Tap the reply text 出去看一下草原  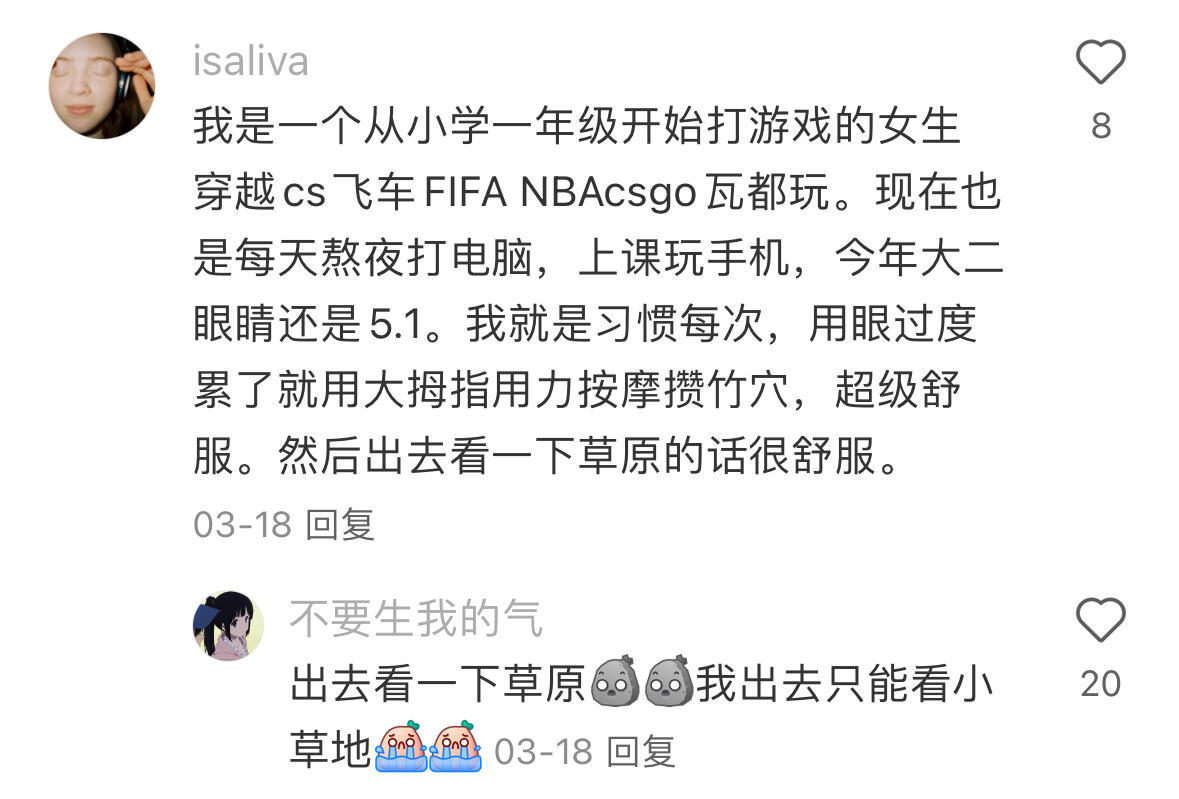pyautogui.click(x=438, y=684)
